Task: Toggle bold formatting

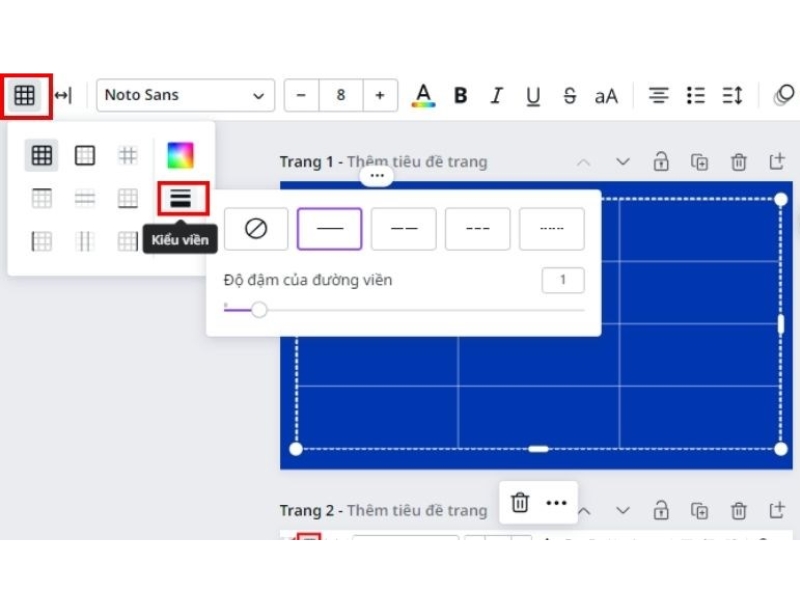Action: click(x=460, y=96)
